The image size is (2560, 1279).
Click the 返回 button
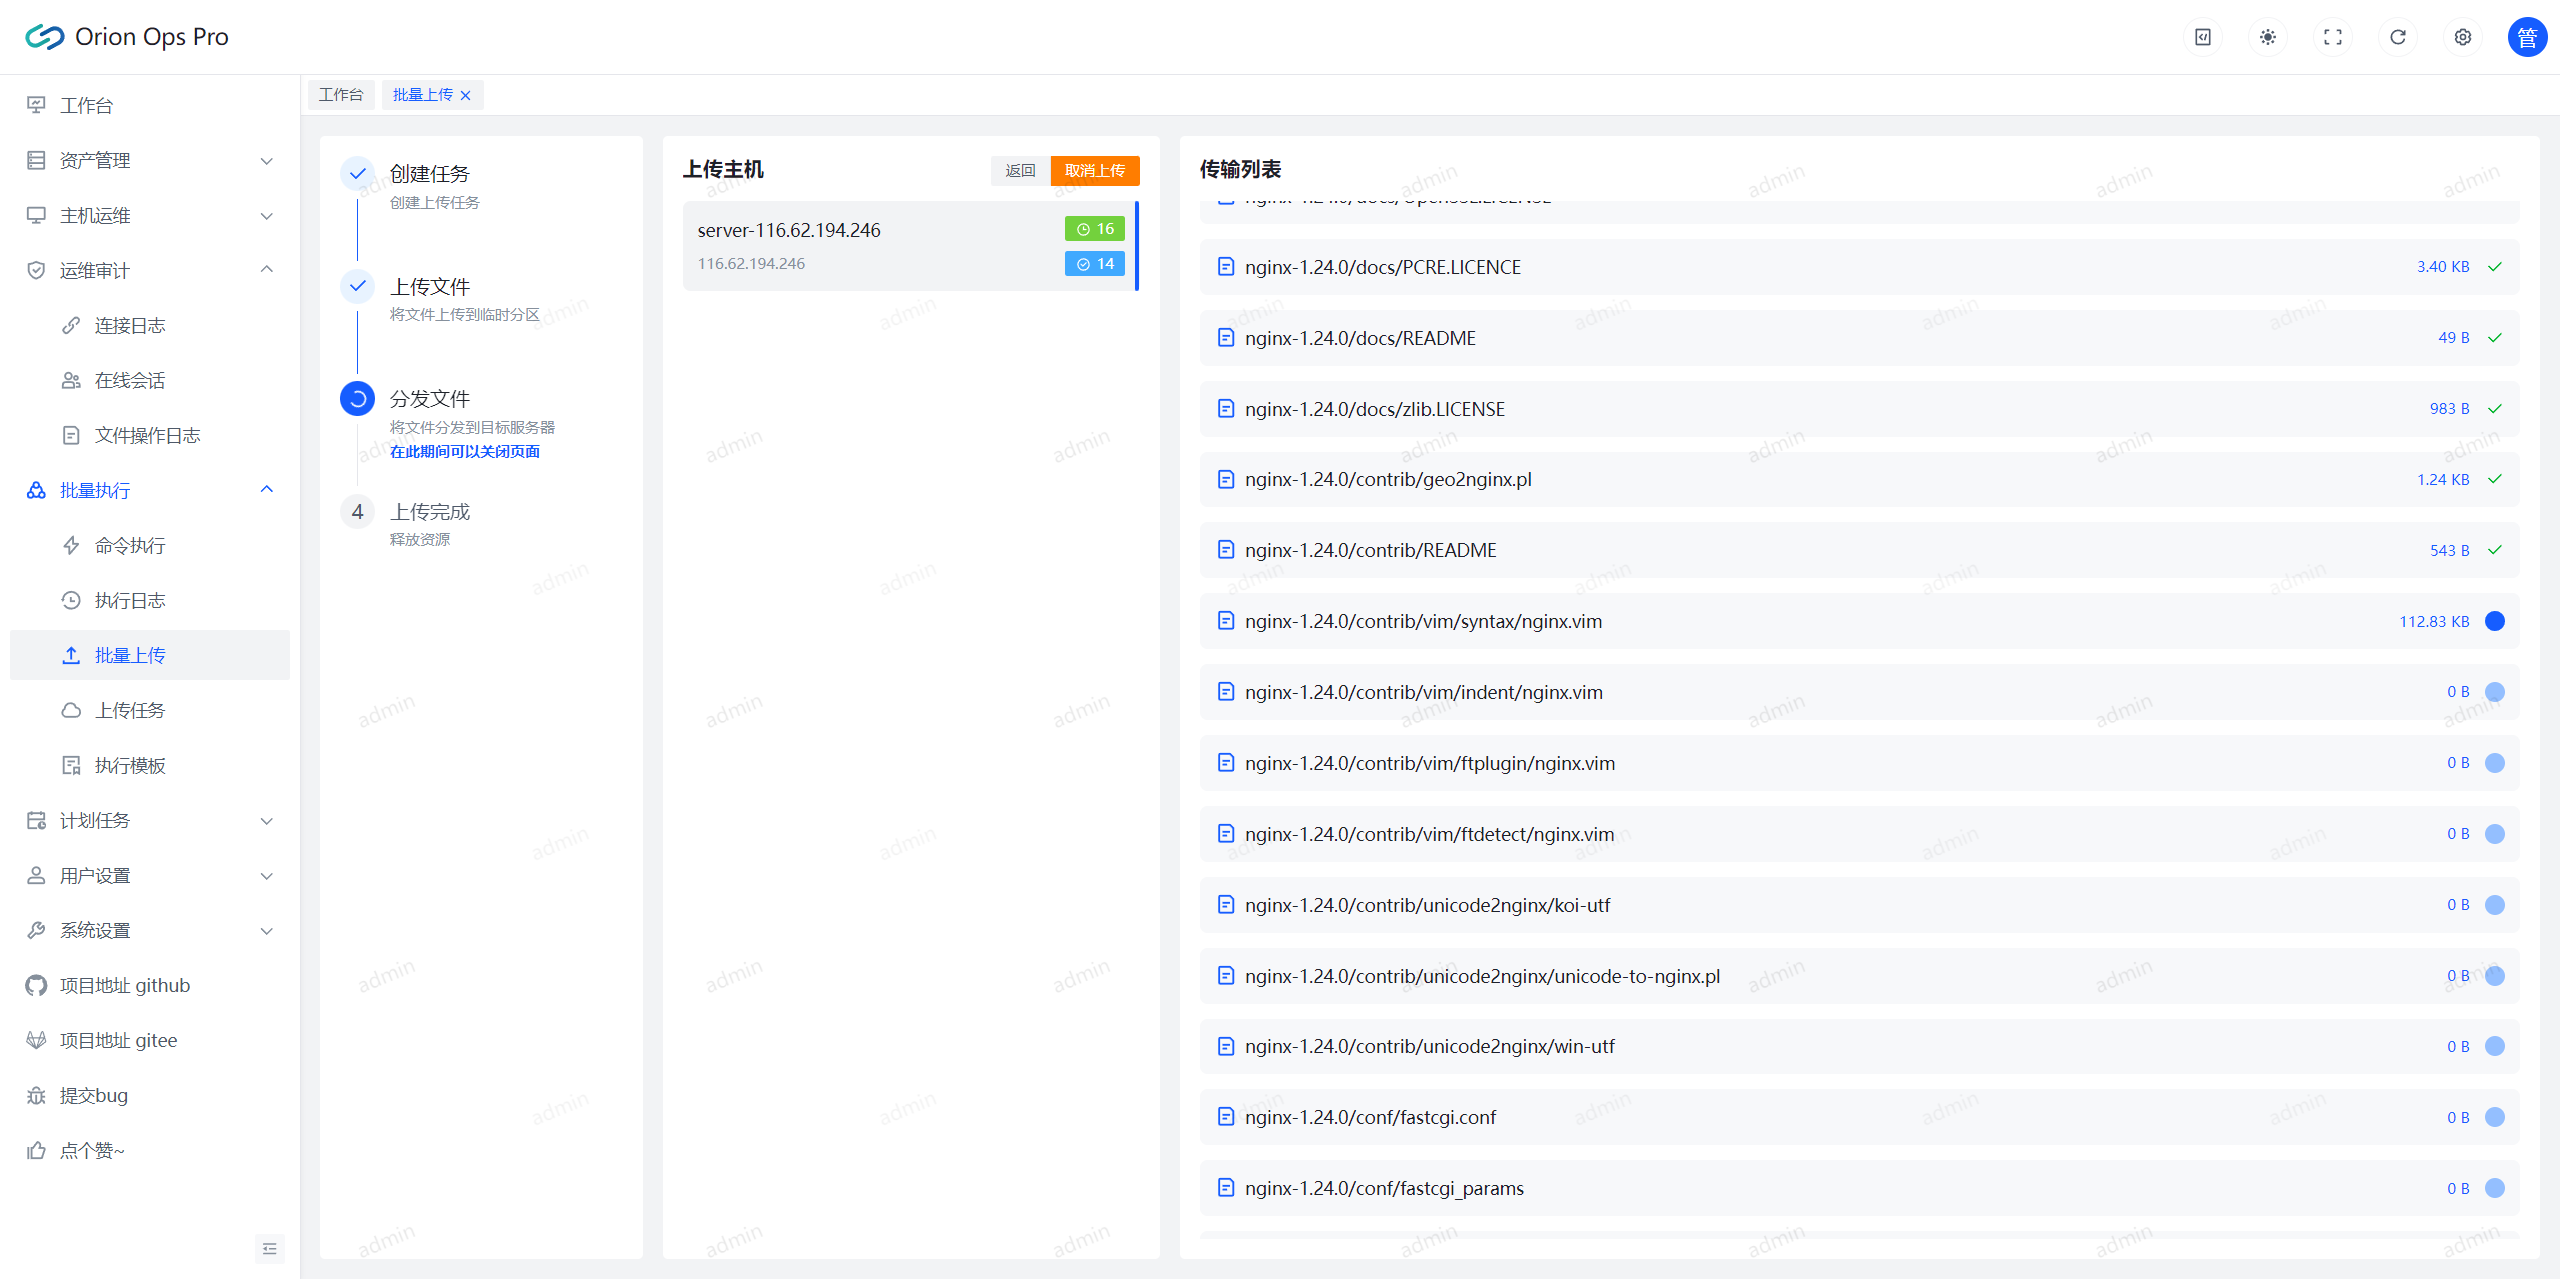[x=1020, y=170]
